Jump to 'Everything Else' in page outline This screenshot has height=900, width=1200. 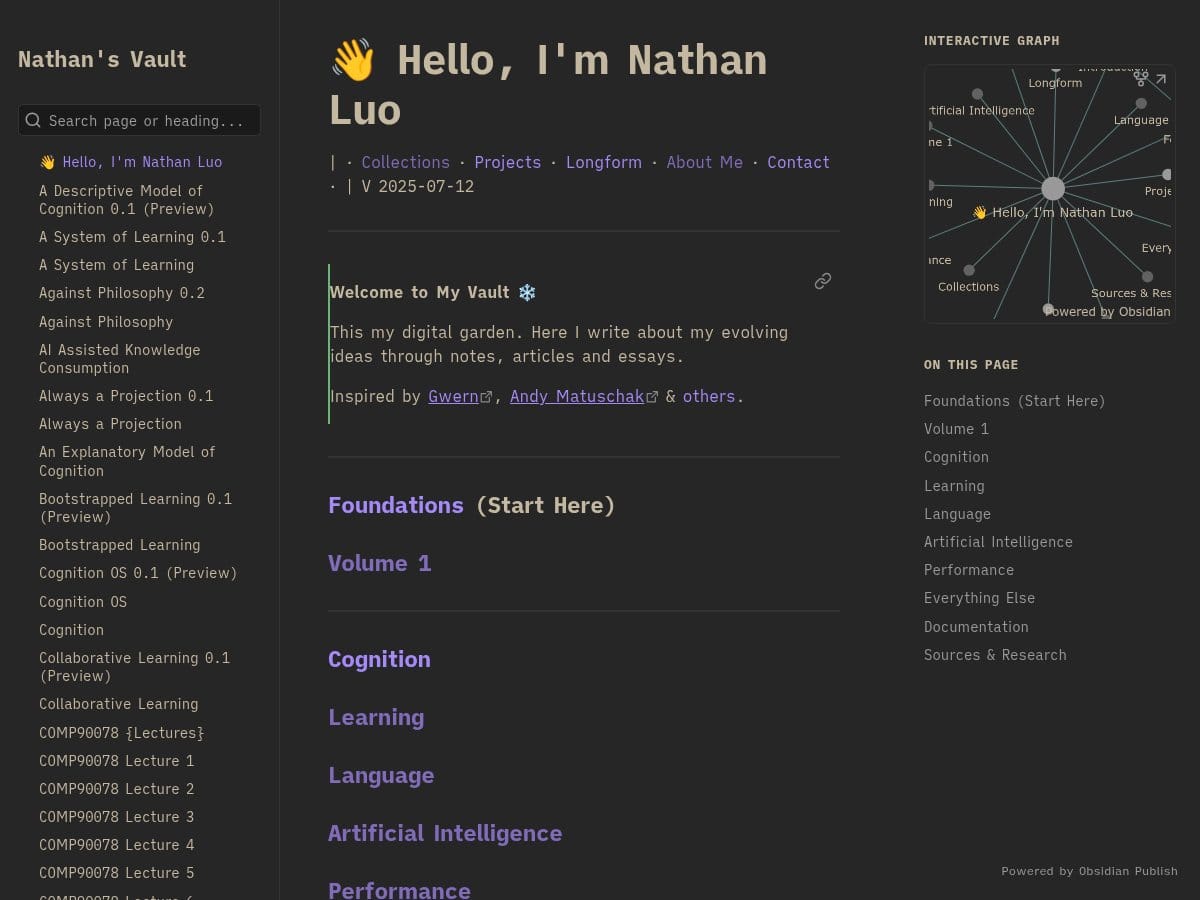(979, 598)
